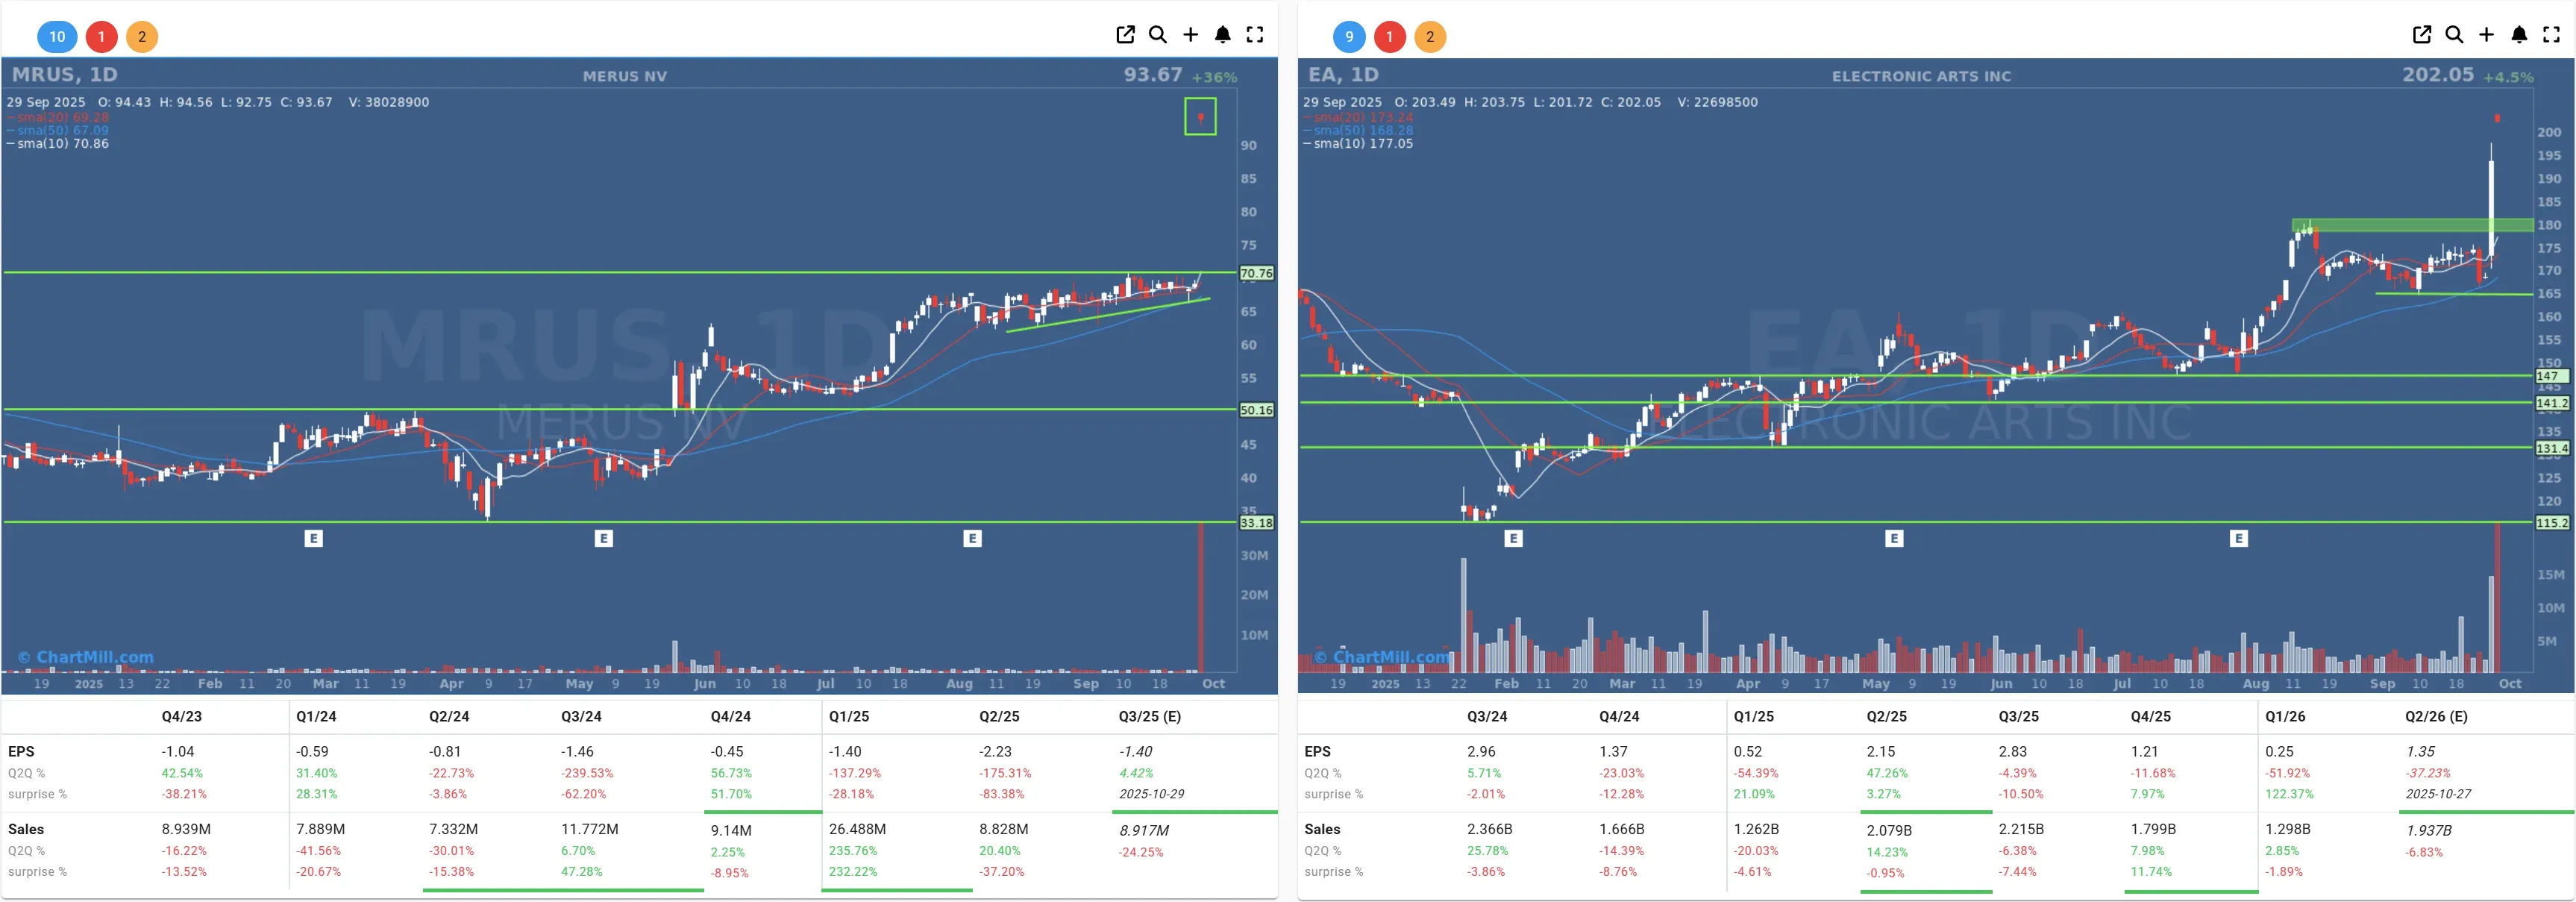Image resolution: width=2576 pixels, height=902 pixels.
Task: Click the July earnings E marker on EA chart
Action: click(2238, 538)
